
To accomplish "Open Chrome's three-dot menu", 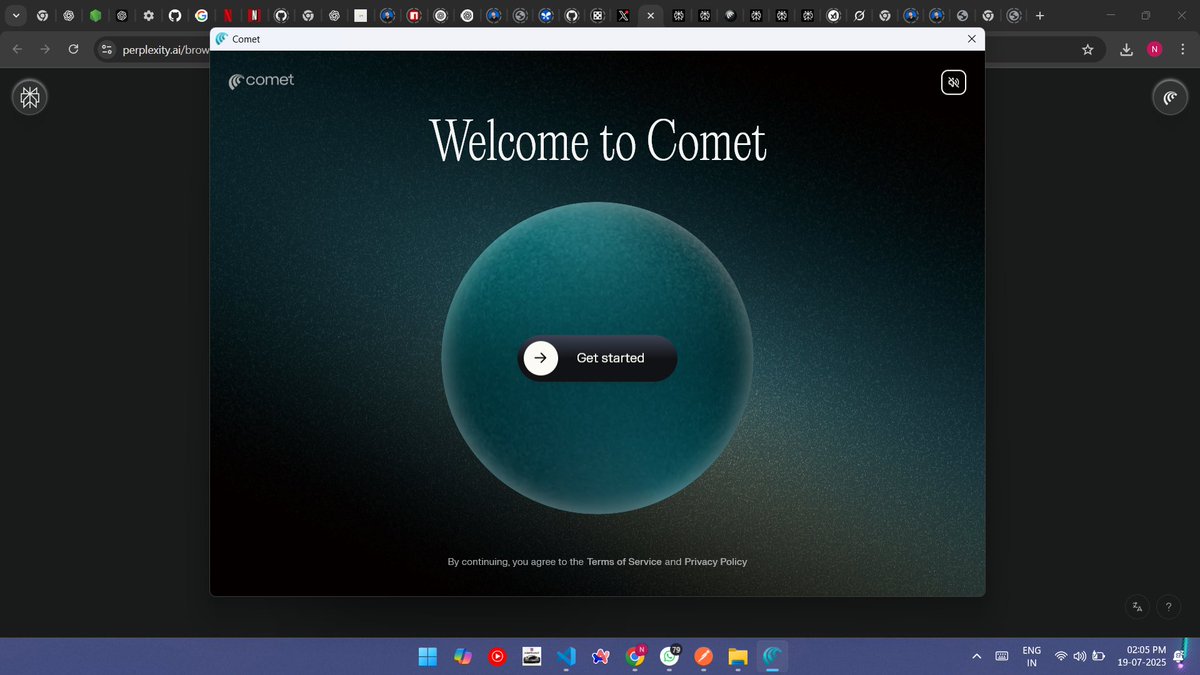I will [x=1183, y=49].
